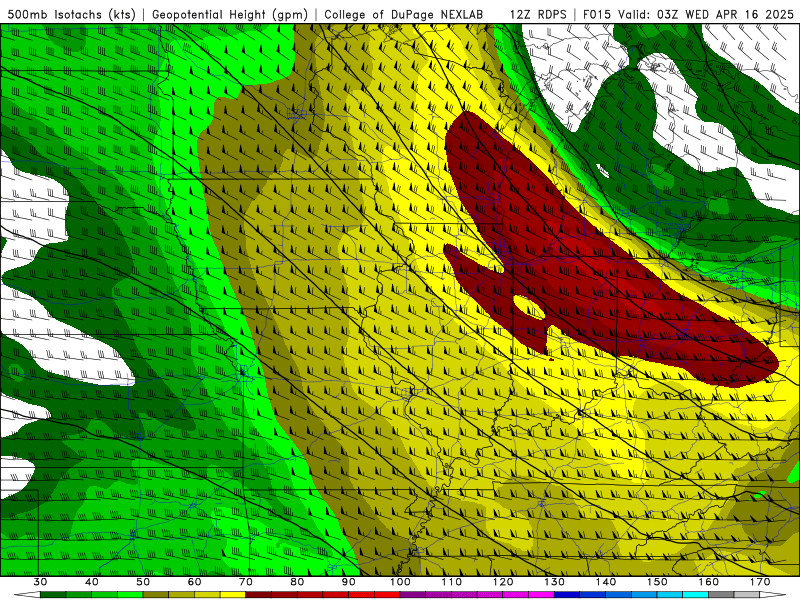
Task: Select the dark green 30-35 kt swatch
Action: 53,595
